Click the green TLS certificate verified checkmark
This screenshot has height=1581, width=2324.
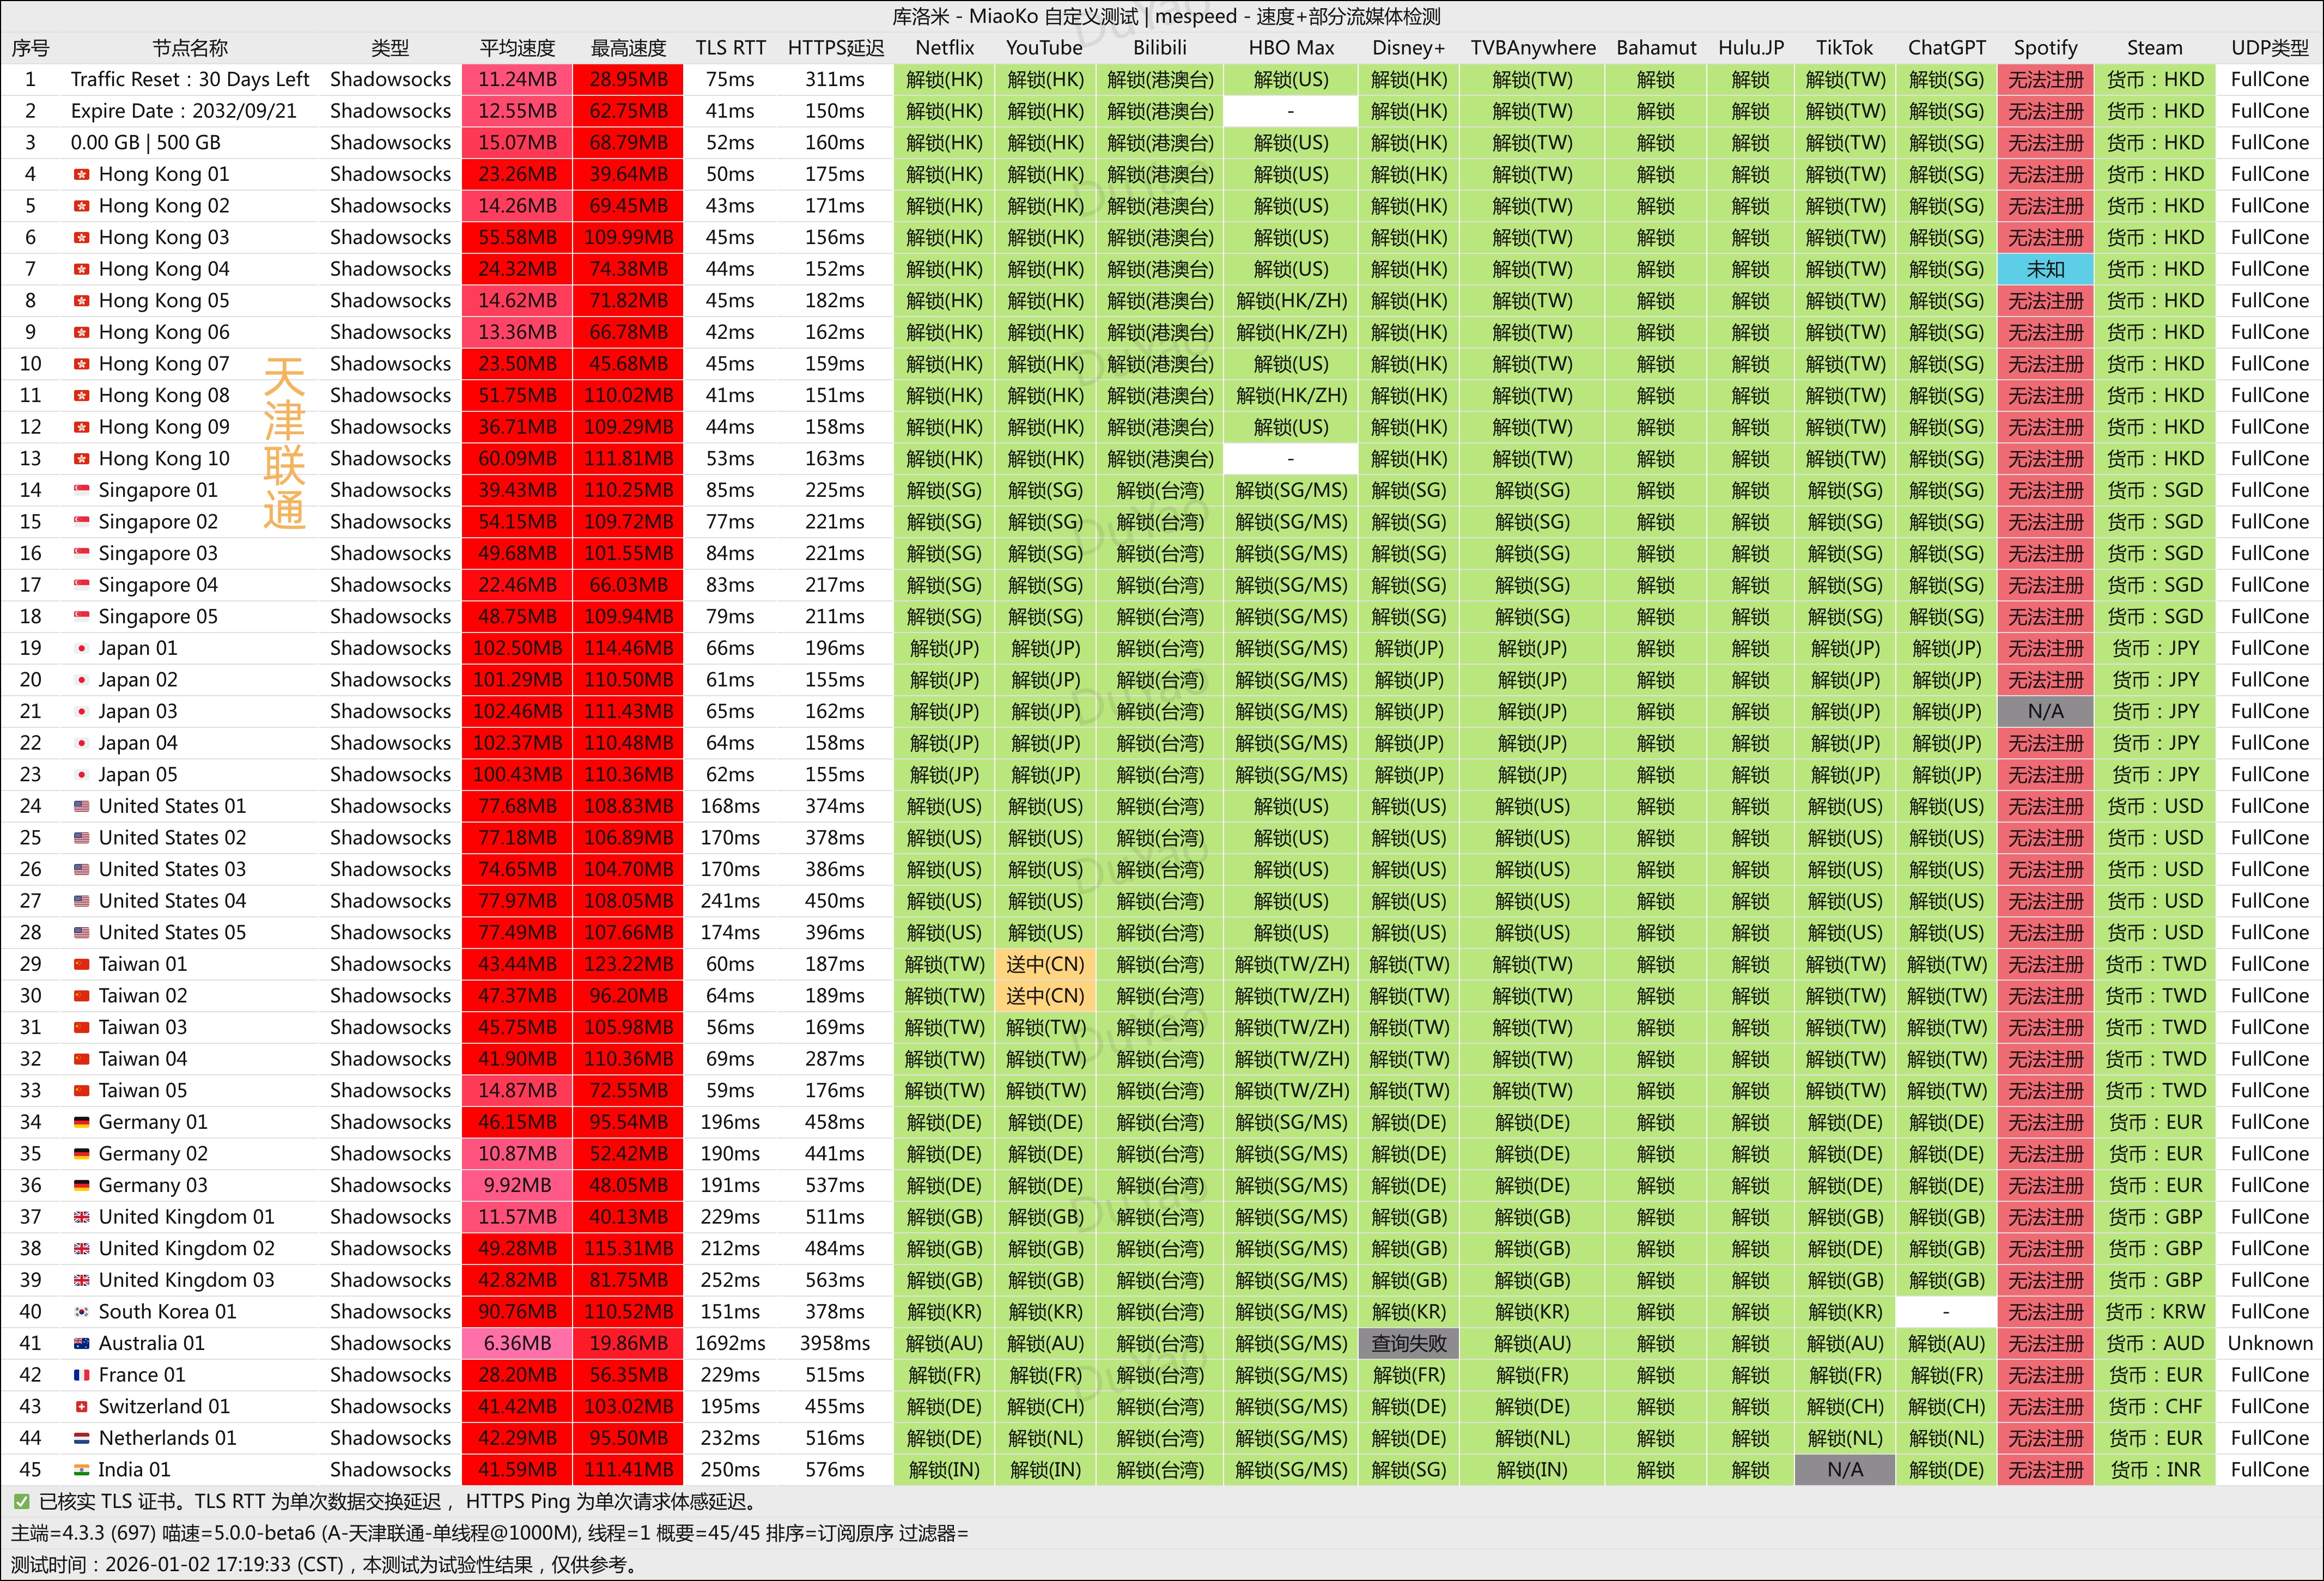[x=21, y=1502]
